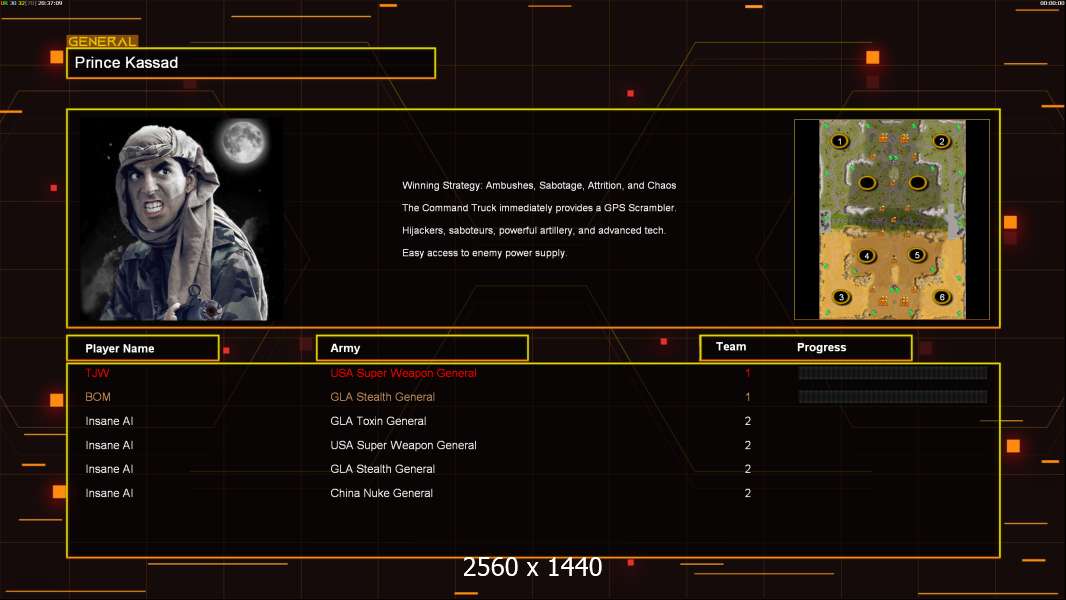Click white USA Super Weapon General entry
1066x600 pixels.
tap(403, 445)
